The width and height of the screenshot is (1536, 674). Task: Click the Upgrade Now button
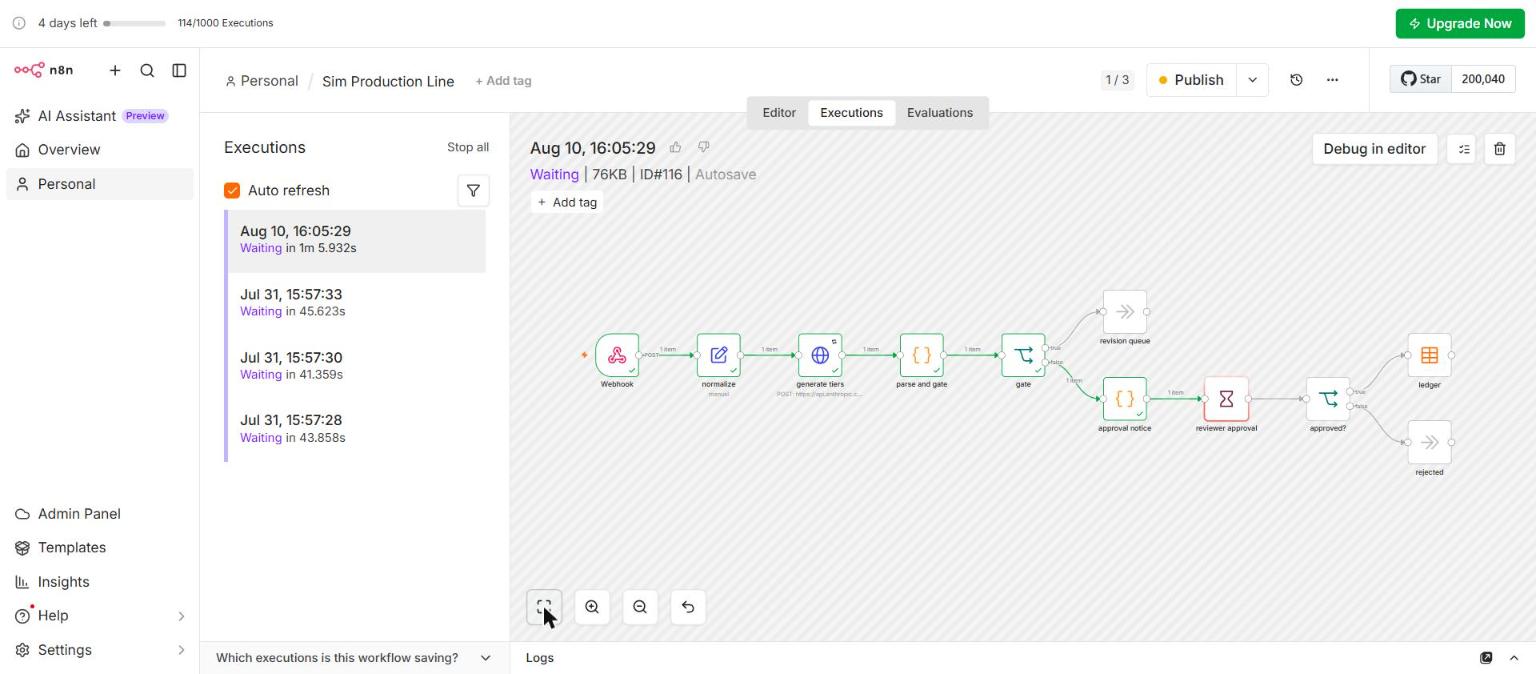click(x=1460, y=24)
